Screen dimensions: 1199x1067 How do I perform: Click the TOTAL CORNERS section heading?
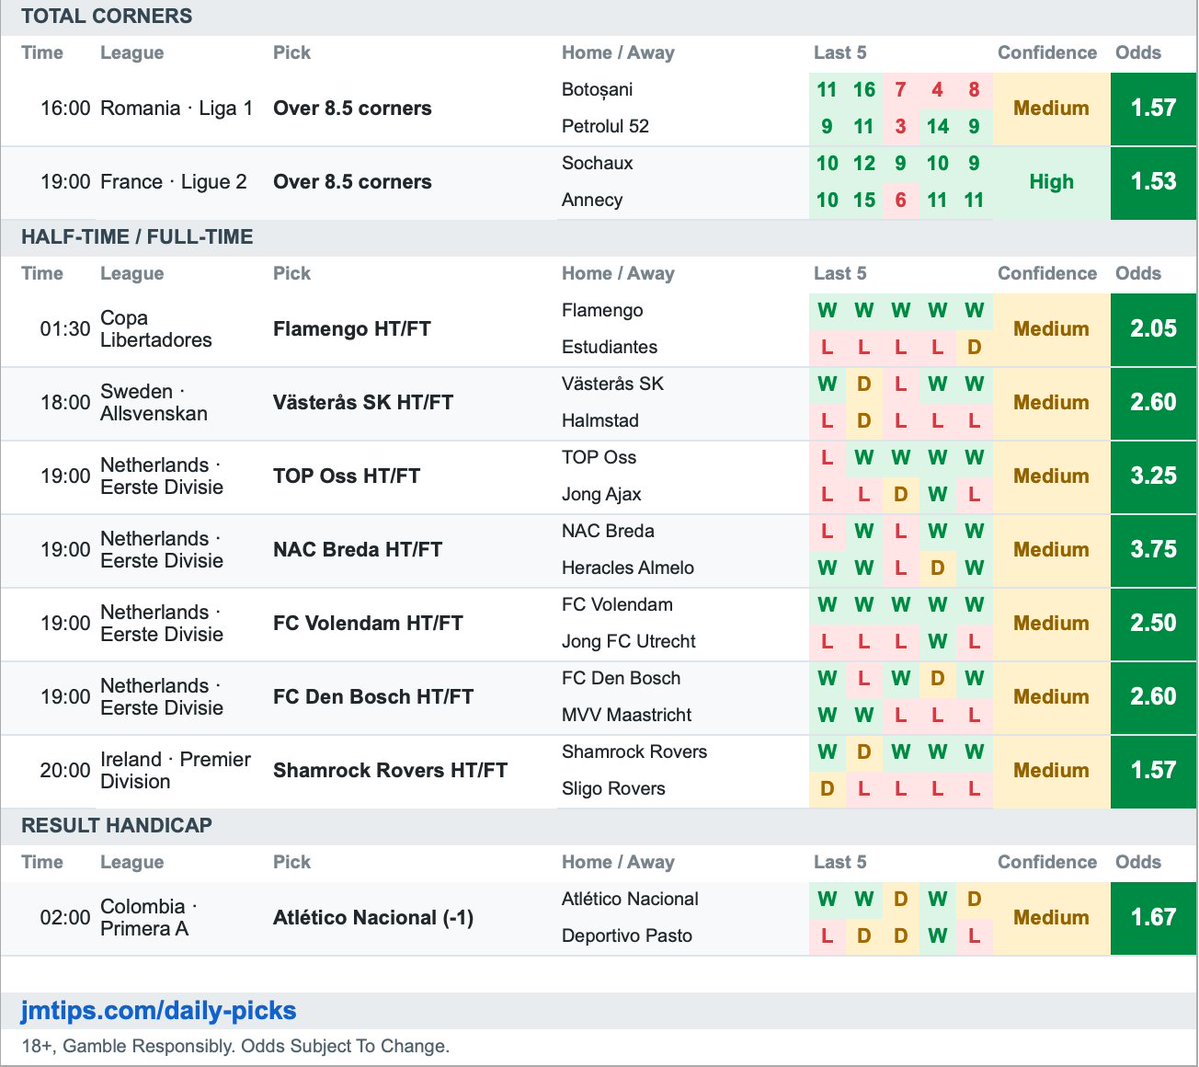pyautogui.click(x=107, y=16)
